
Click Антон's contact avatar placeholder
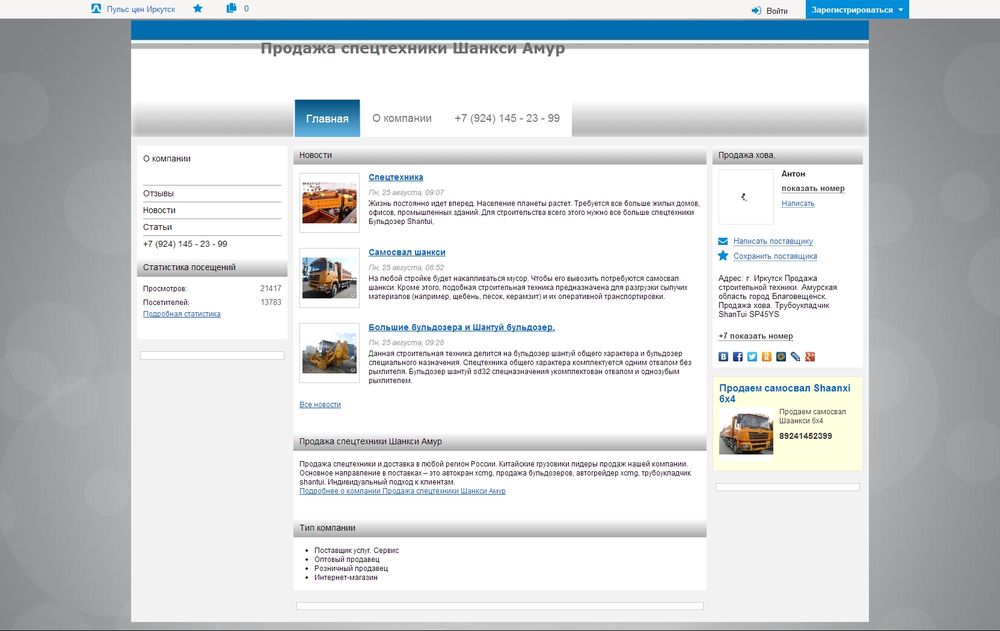746,197
